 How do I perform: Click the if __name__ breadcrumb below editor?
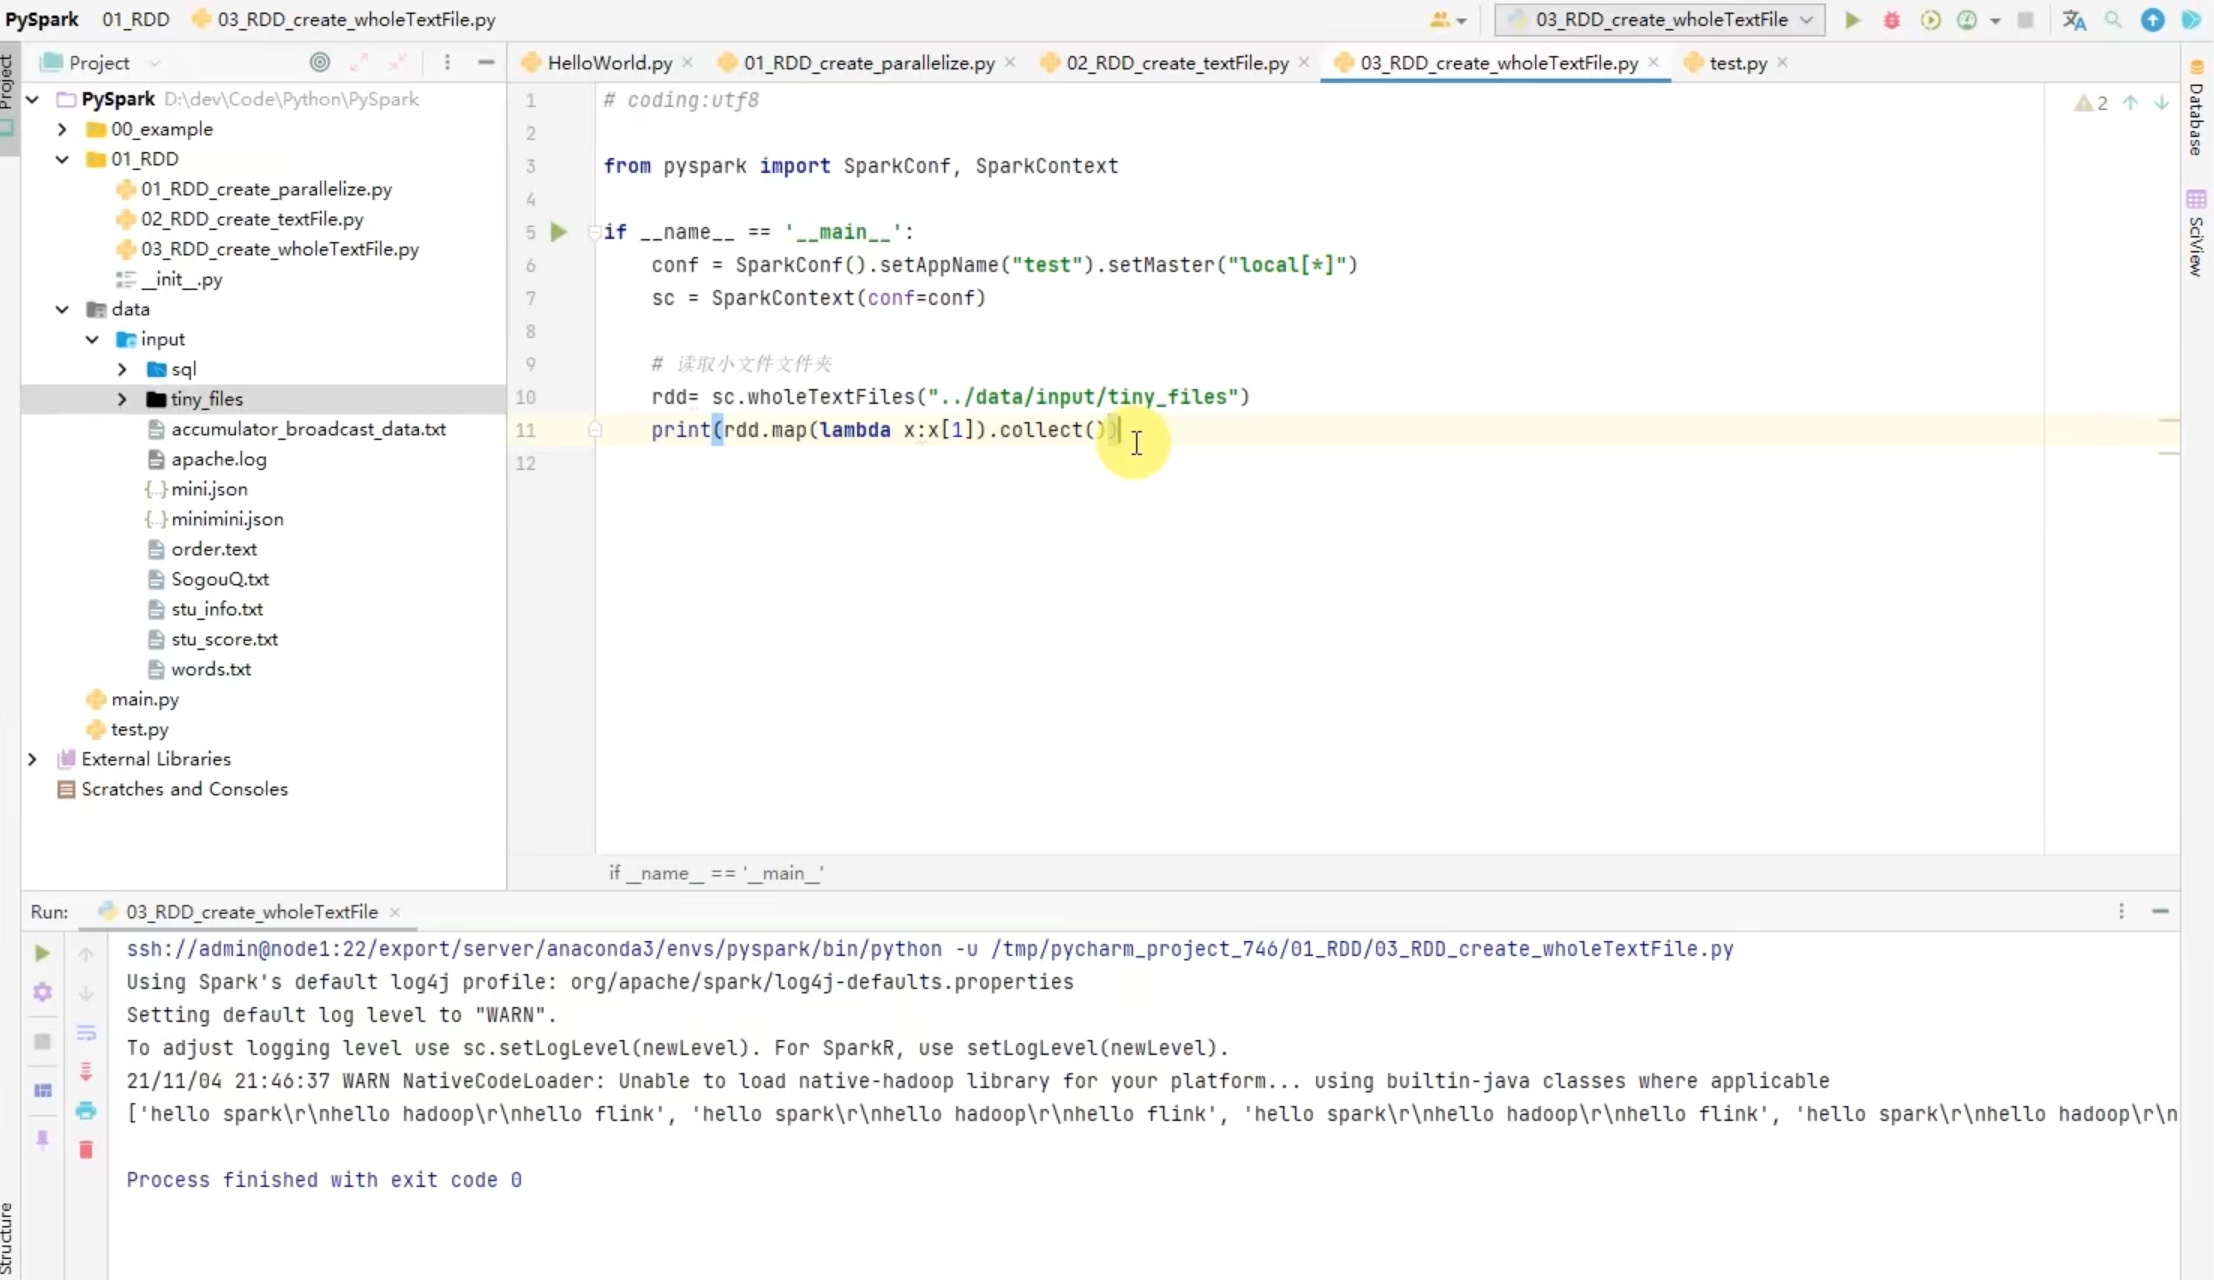click(x=716, y=873)
